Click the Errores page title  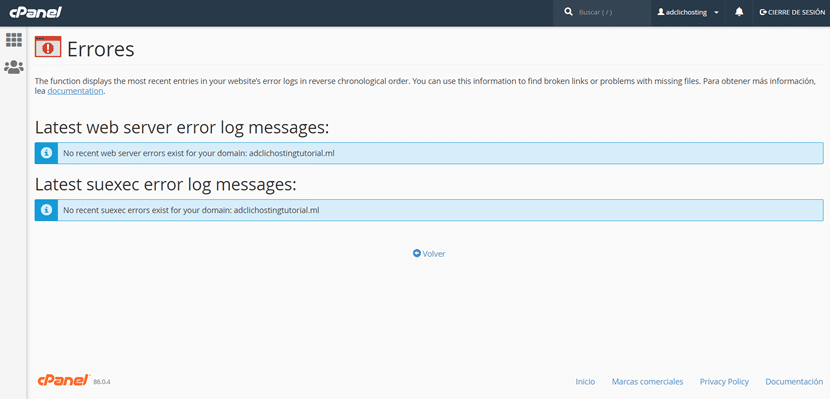(x=101, y=49)
